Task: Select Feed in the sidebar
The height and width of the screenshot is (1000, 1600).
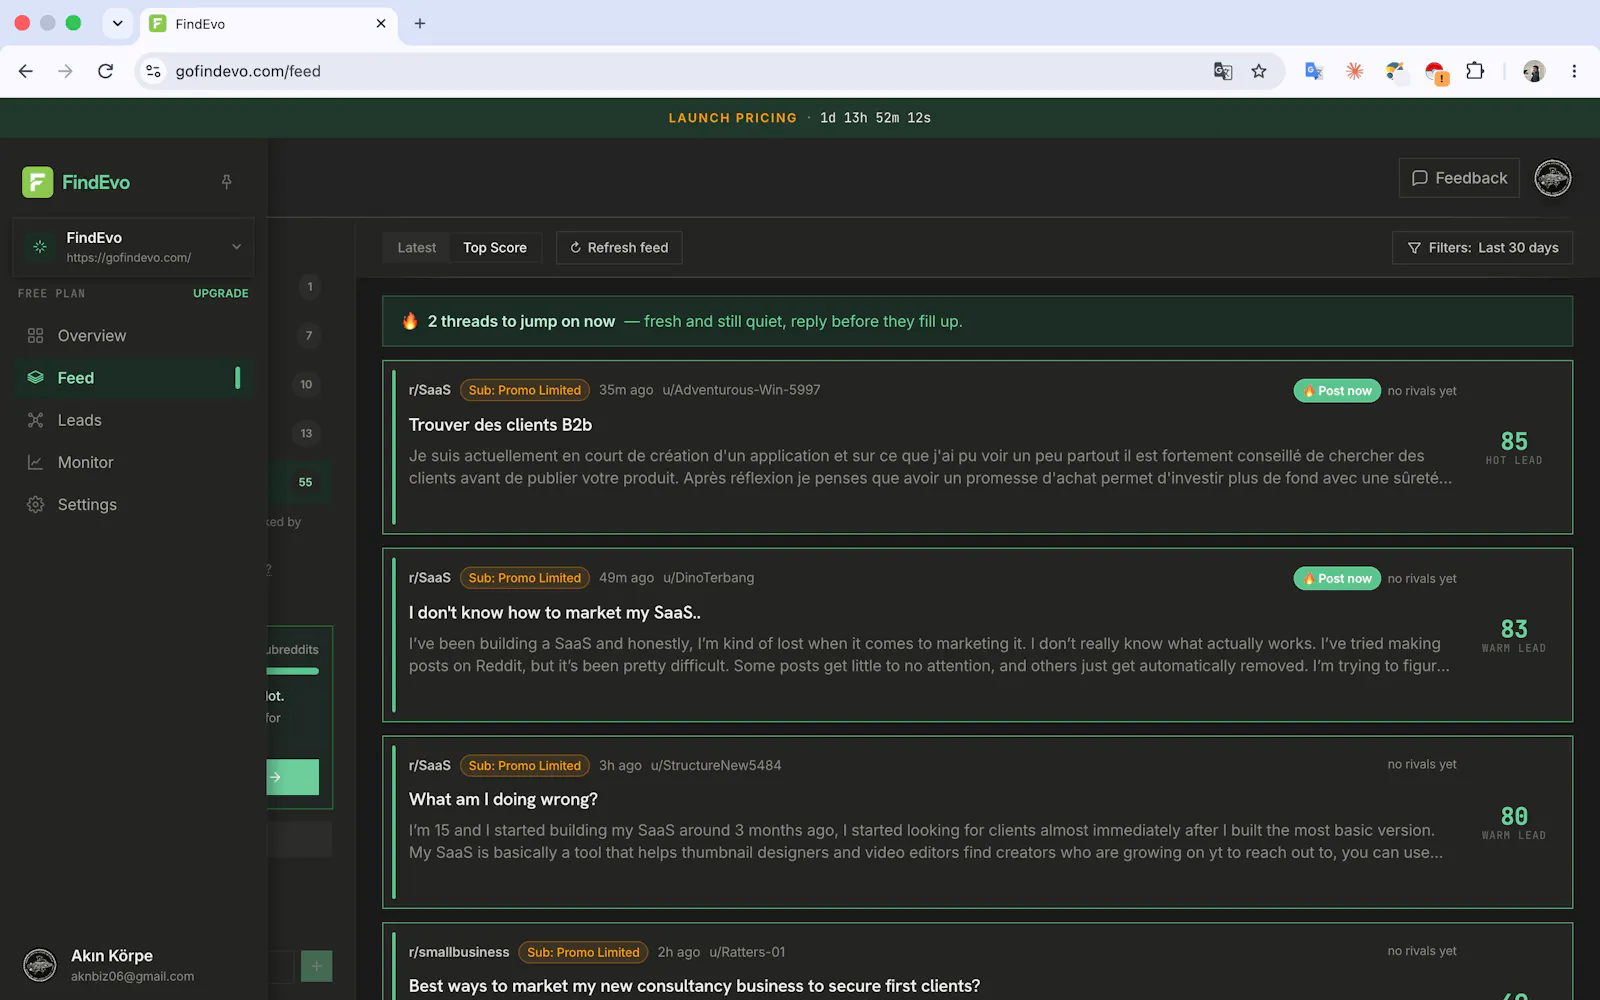Action: click(x=133, y=378)
